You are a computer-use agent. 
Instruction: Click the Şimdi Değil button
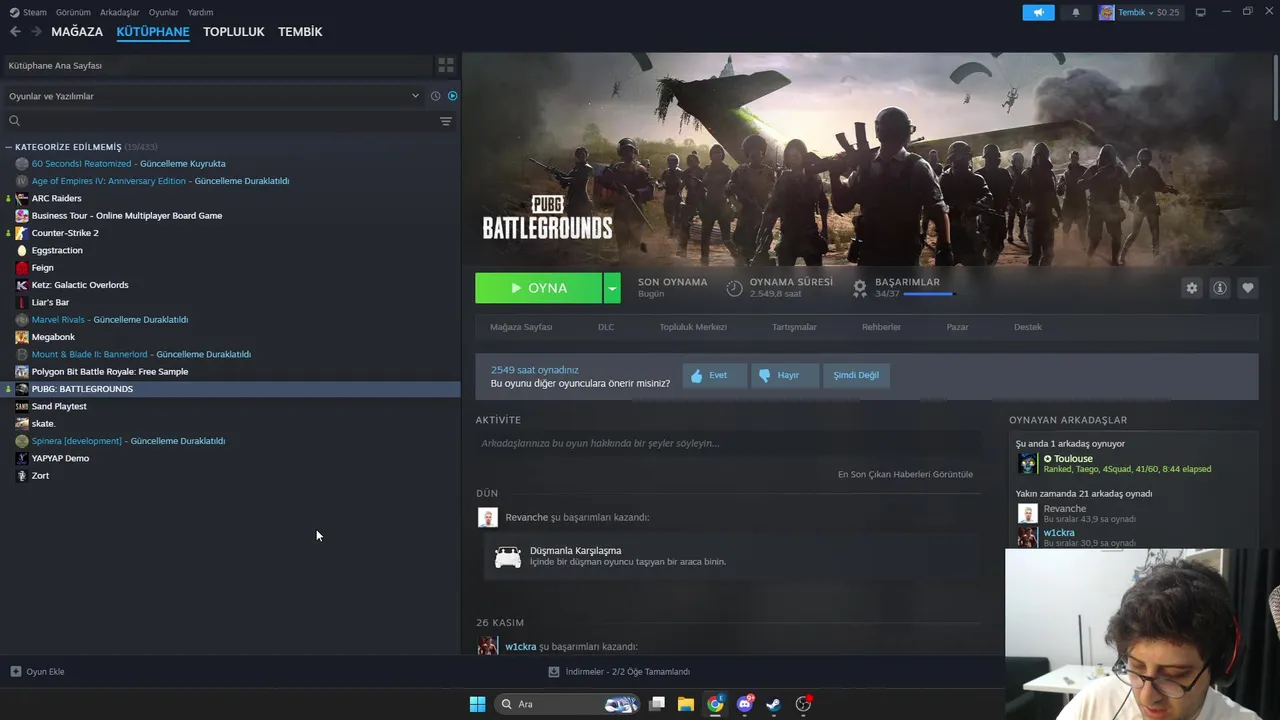856,375
